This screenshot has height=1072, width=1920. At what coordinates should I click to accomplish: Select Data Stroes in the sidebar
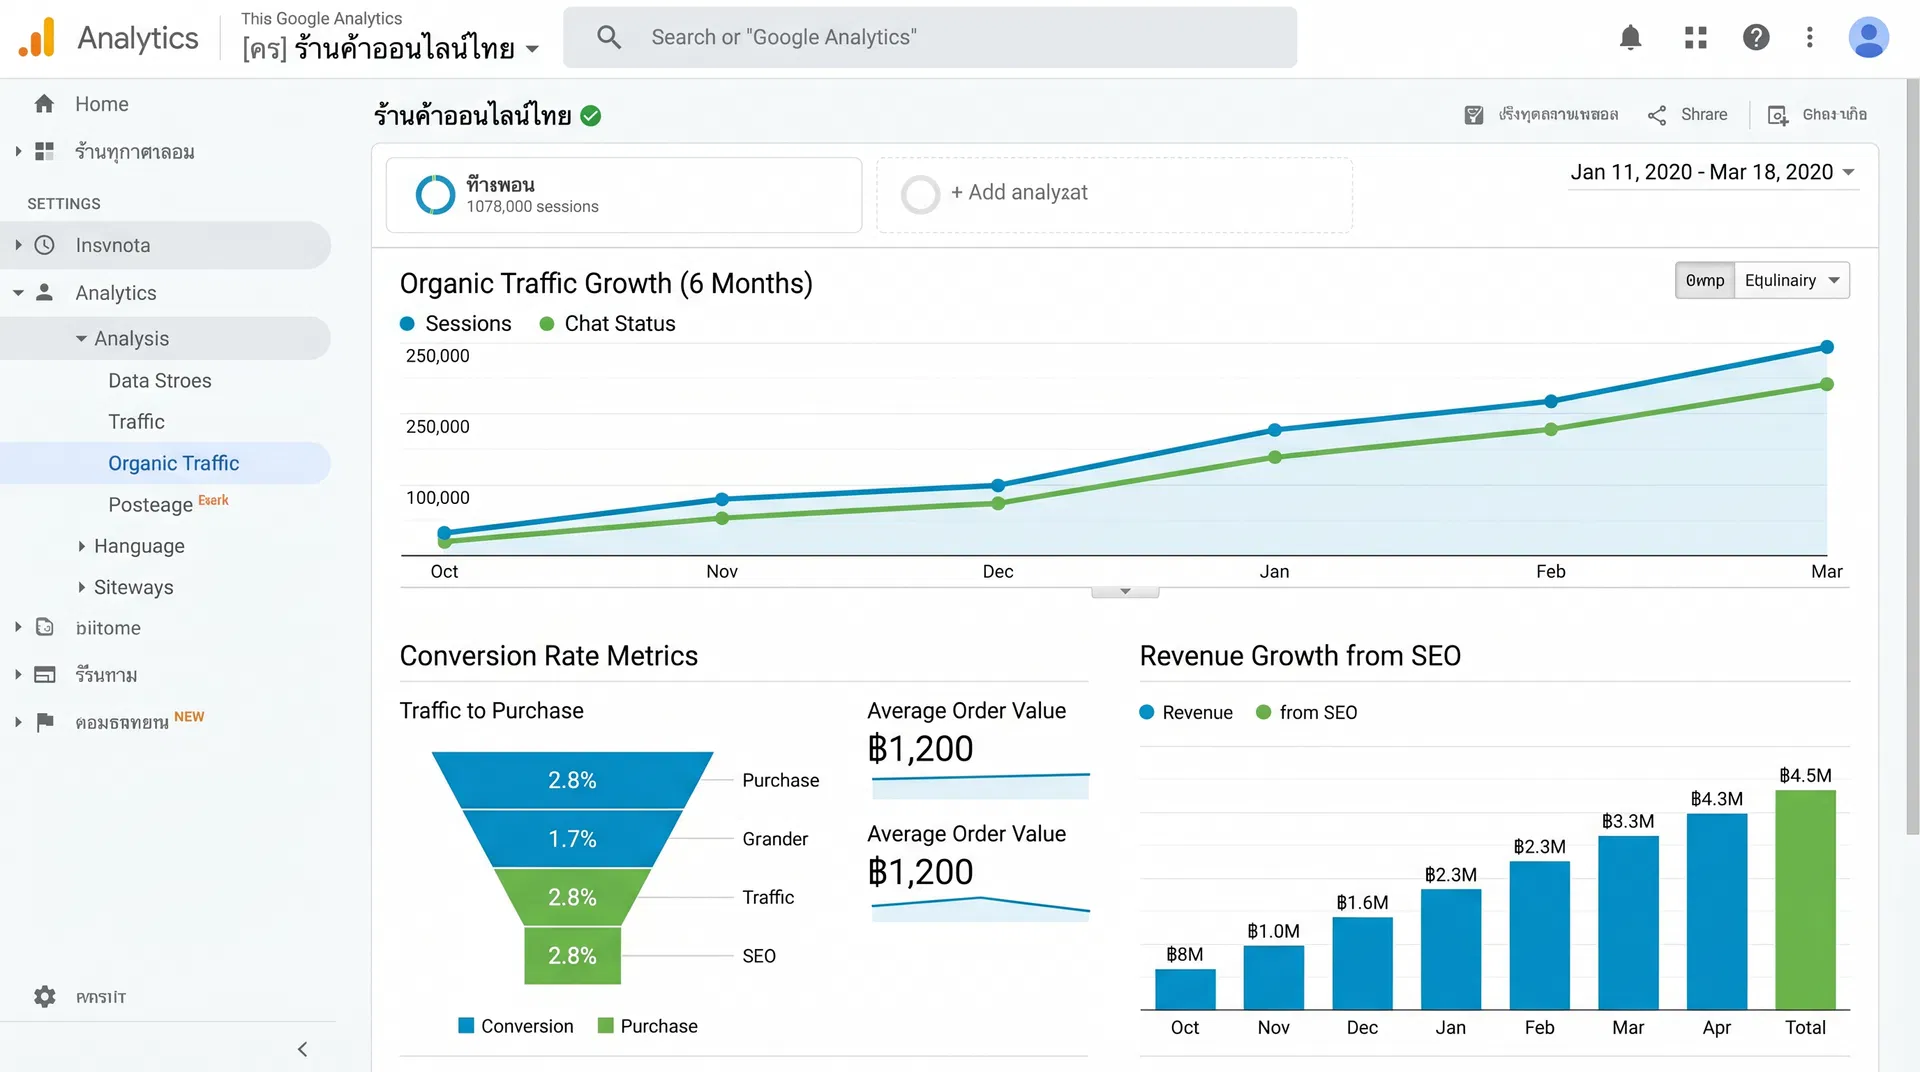pyautogui.click(x=159, y=380)
